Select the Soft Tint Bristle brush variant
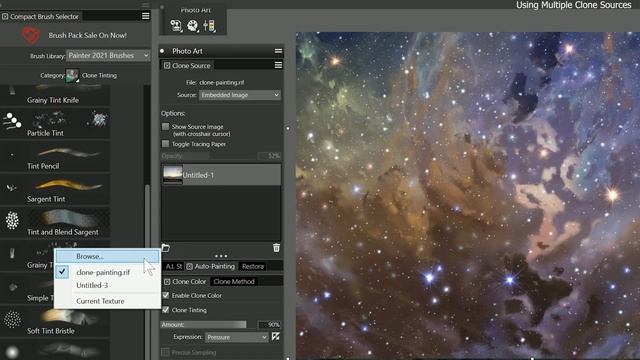 pos(55,321)
